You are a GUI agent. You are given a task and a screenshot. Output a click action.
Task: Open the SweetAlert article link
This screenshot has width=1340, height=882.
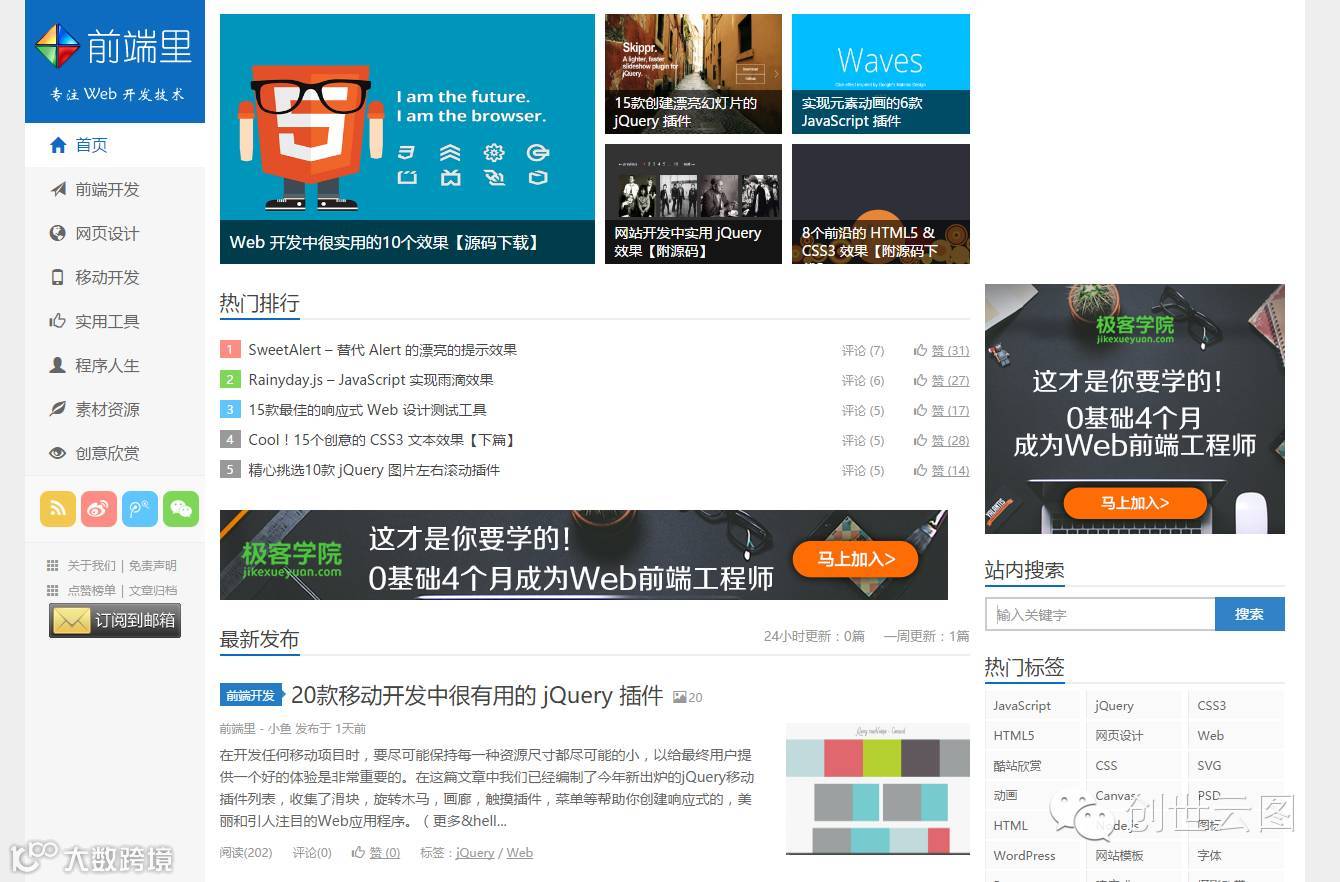382,350
